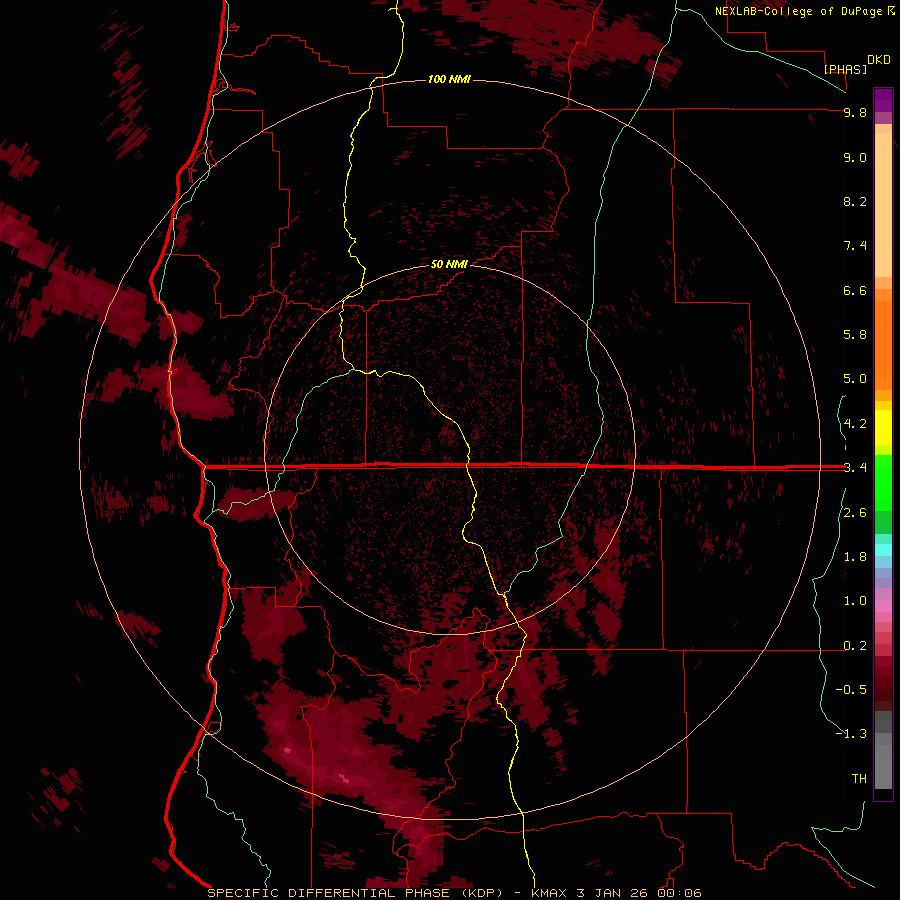Pick the bright green band of the color bar
The width and height of the screenshot is (900, 900).
[883, 482]
